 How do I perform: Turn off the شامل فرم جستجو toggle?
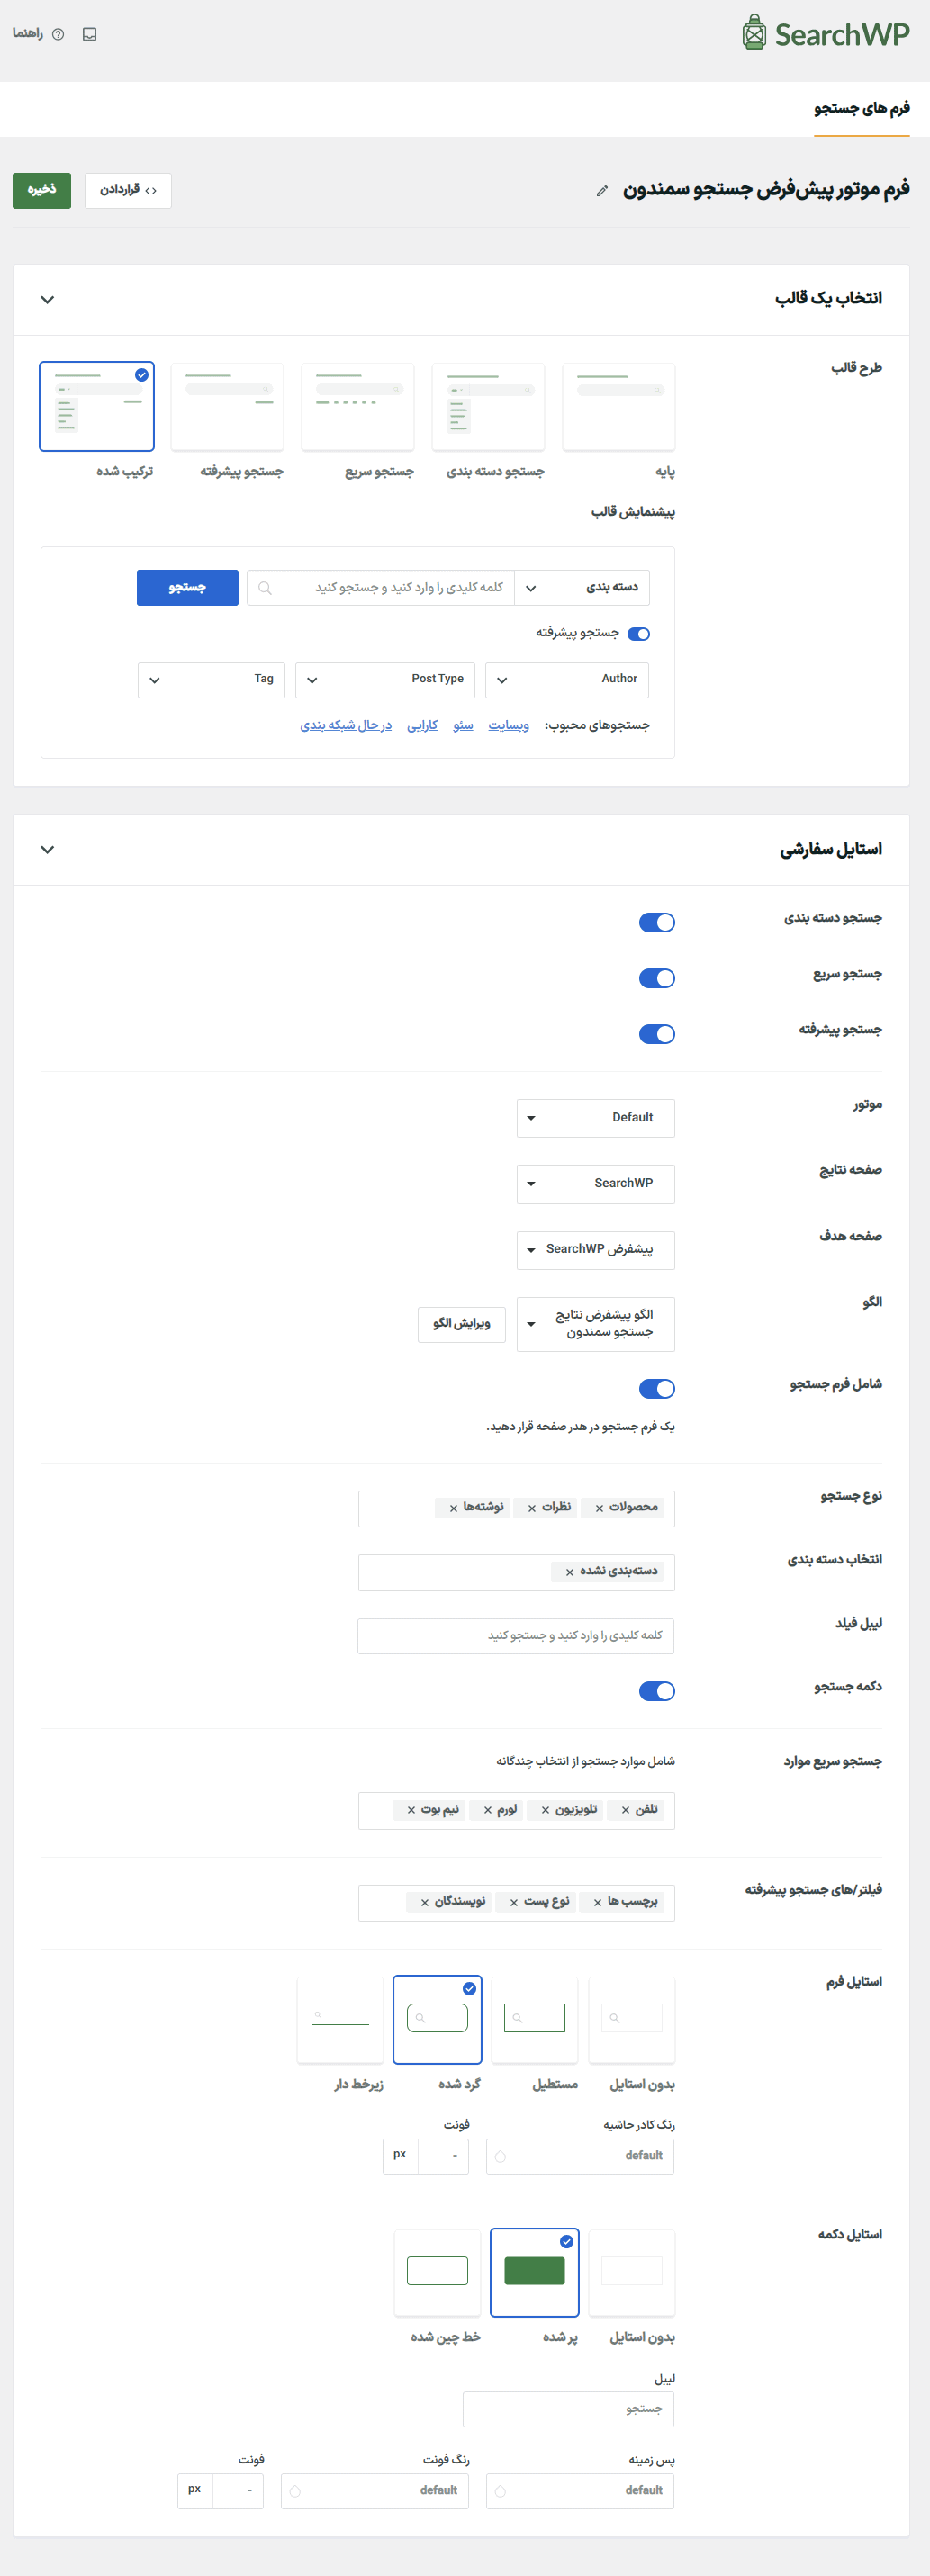[x=657, y=1388]
